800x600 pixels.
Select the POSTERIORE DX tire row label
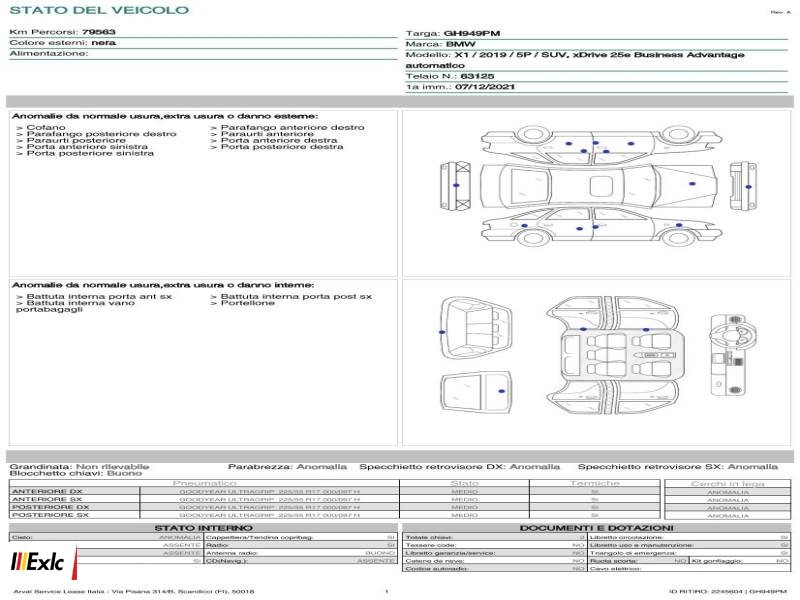click(x=50, y=507)
